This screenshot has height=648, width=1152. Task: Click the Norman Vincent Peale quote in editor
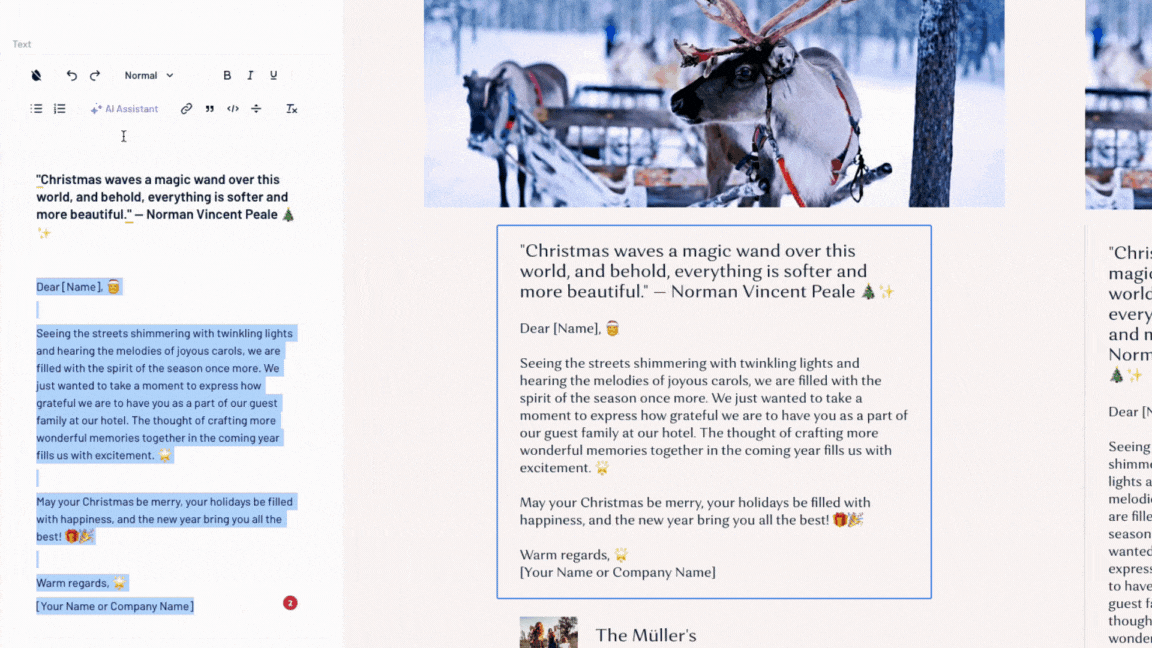pyautogui.click(x=165, y=197)
